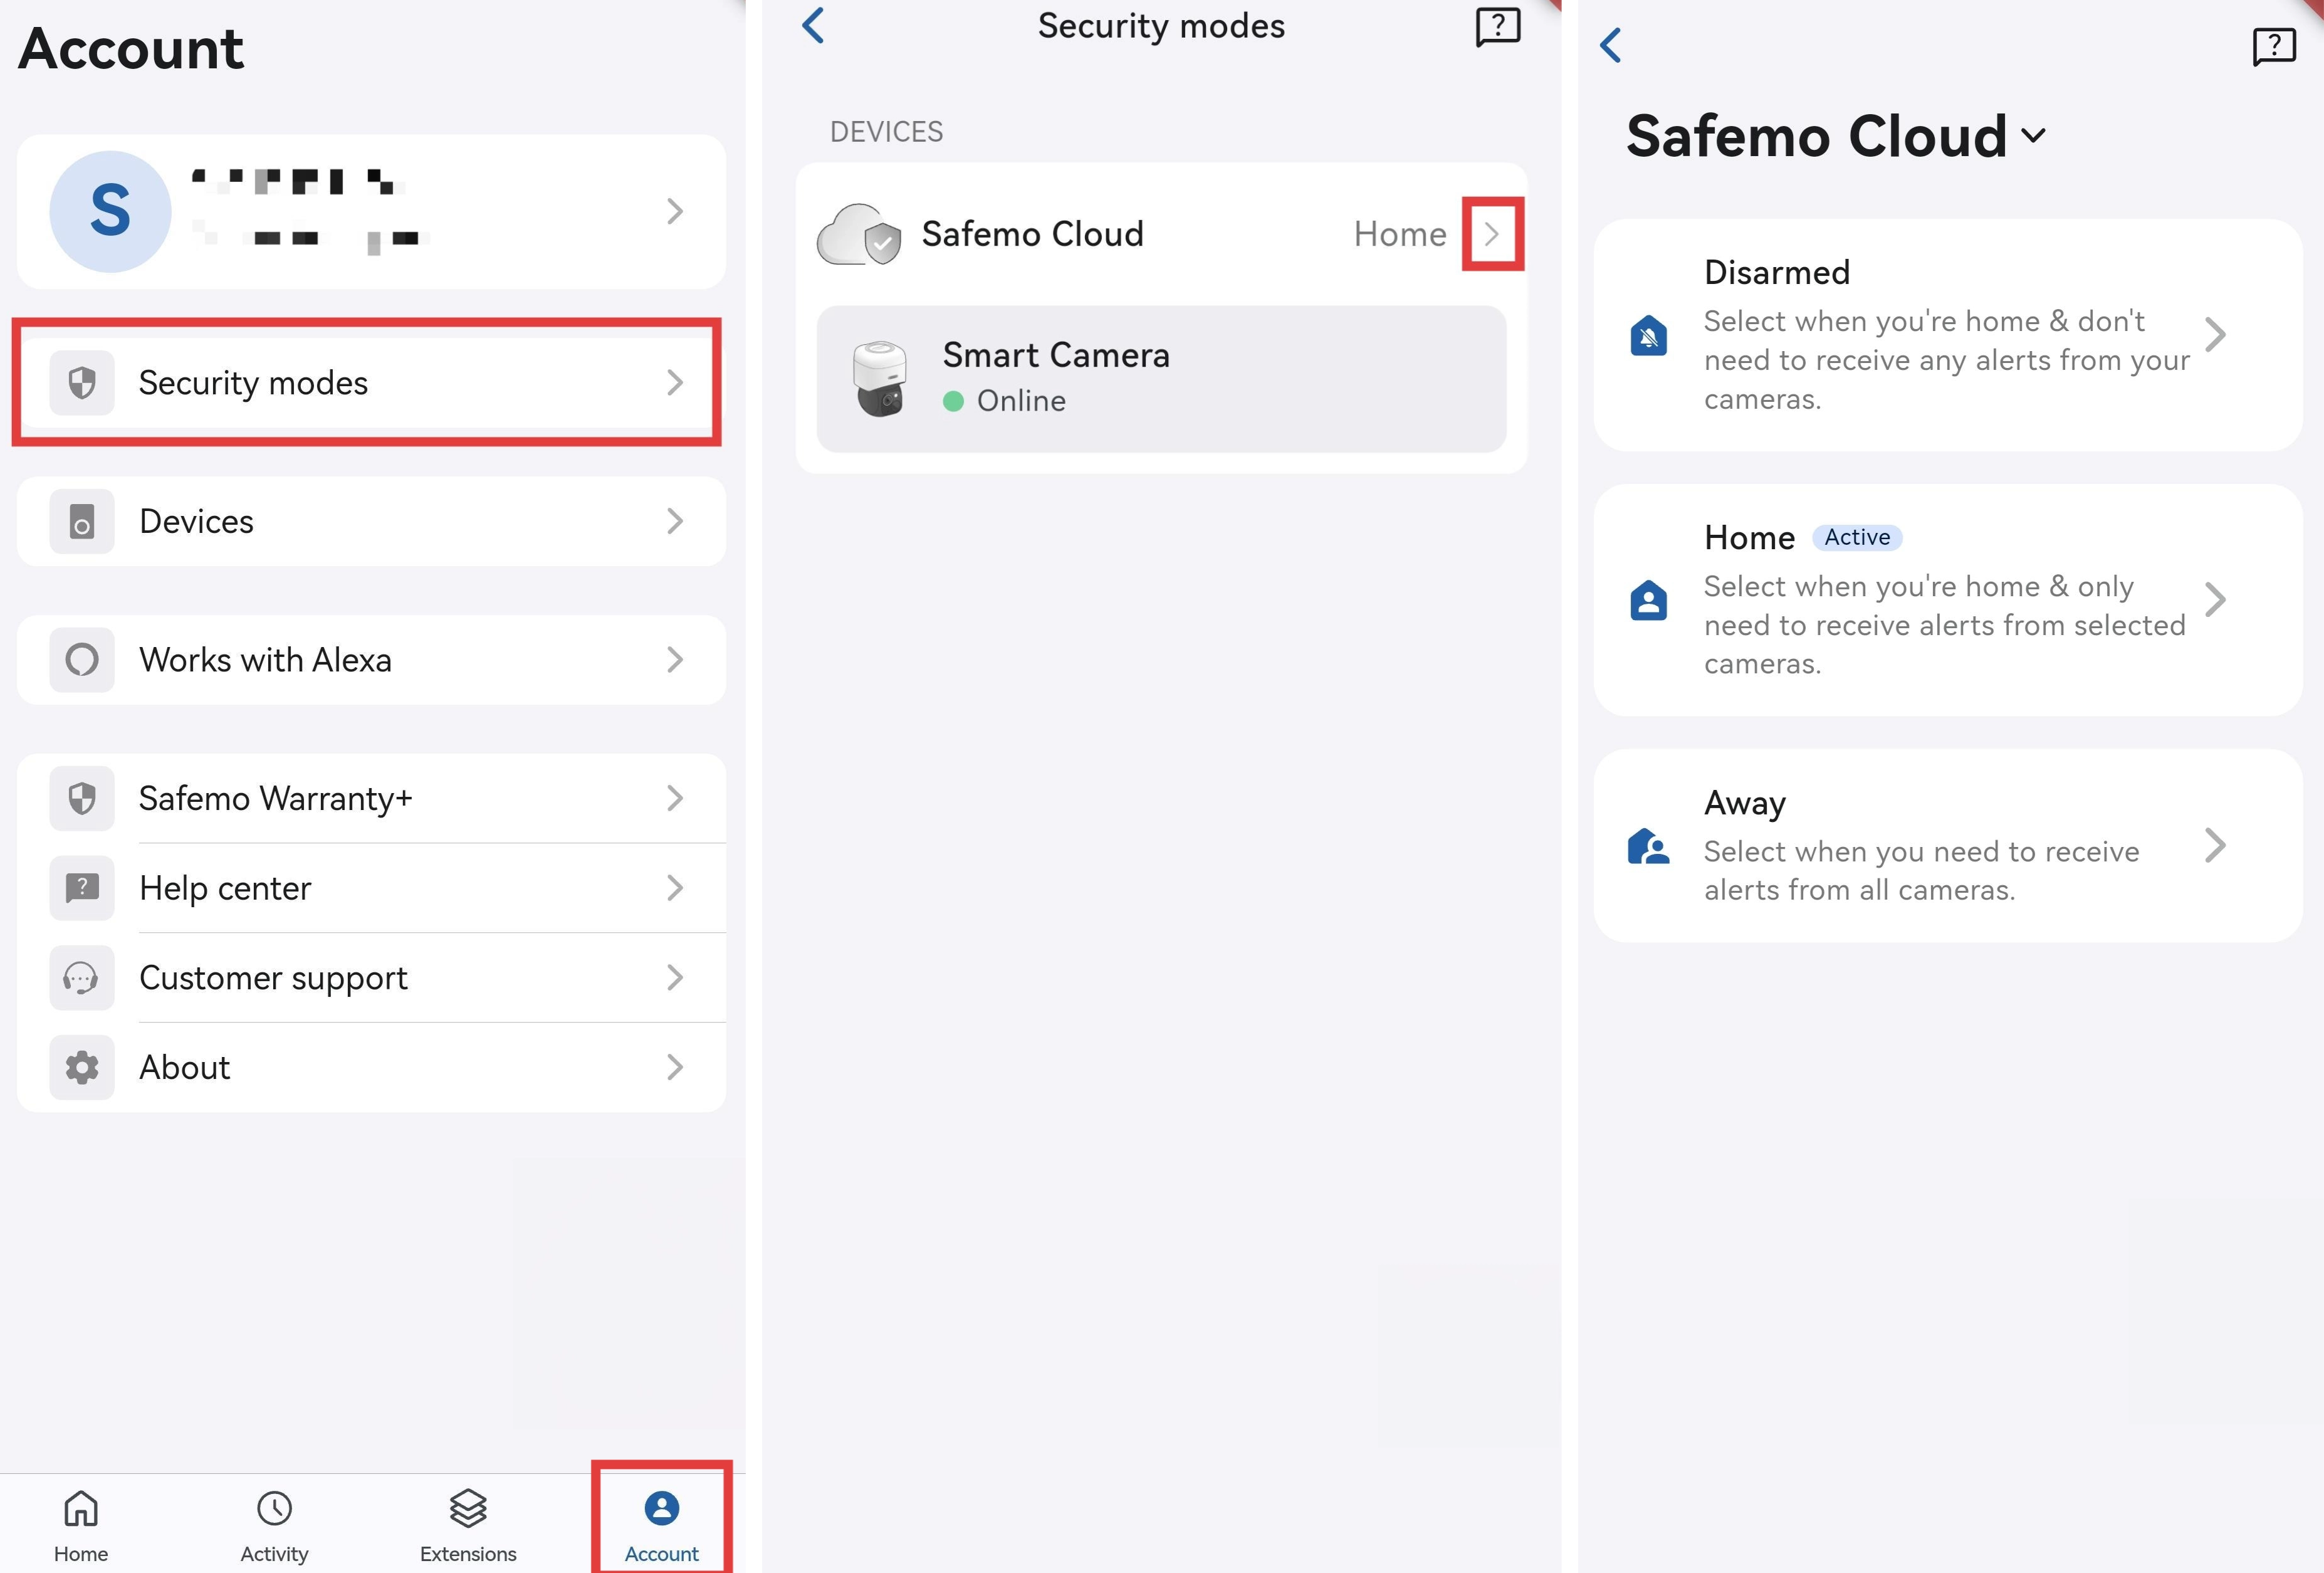Click the gear icon beside About
Viewport: 2324px width, 1573px height.
click(x=82, y=1067)
